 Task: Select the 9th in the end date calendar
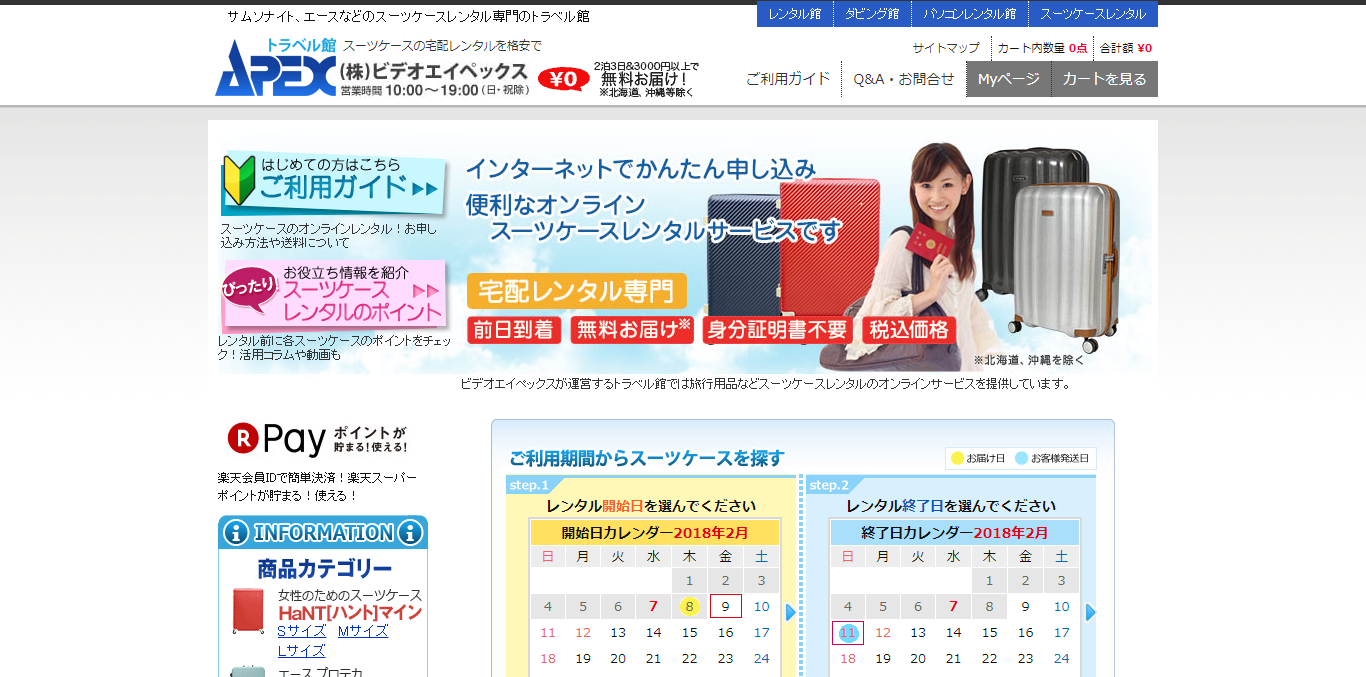click(1026, 606)
